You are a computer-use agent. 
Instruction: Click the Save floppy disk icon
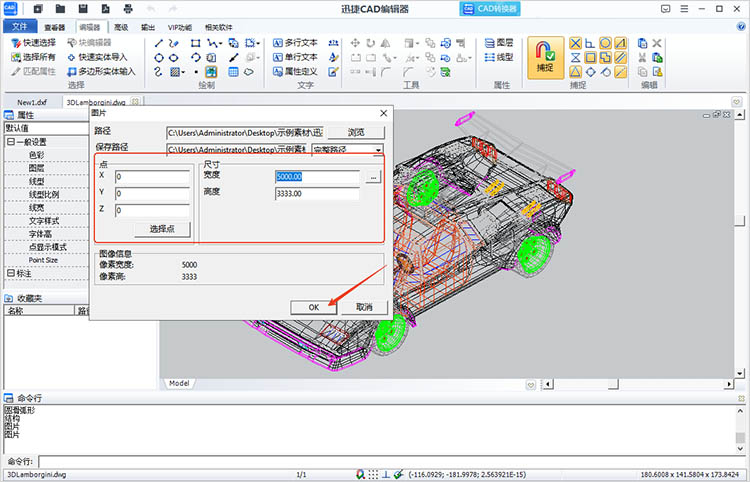coord(83,9)
